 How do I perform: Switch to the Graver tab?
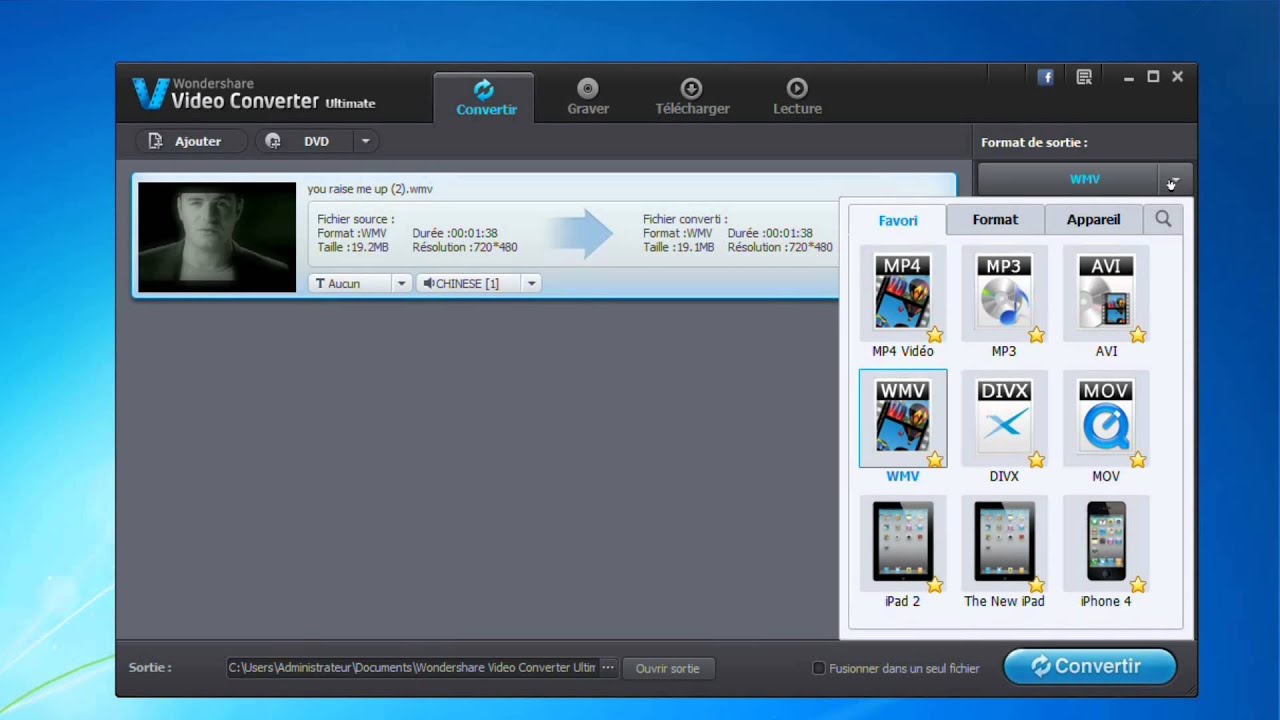tap(588, 98)
